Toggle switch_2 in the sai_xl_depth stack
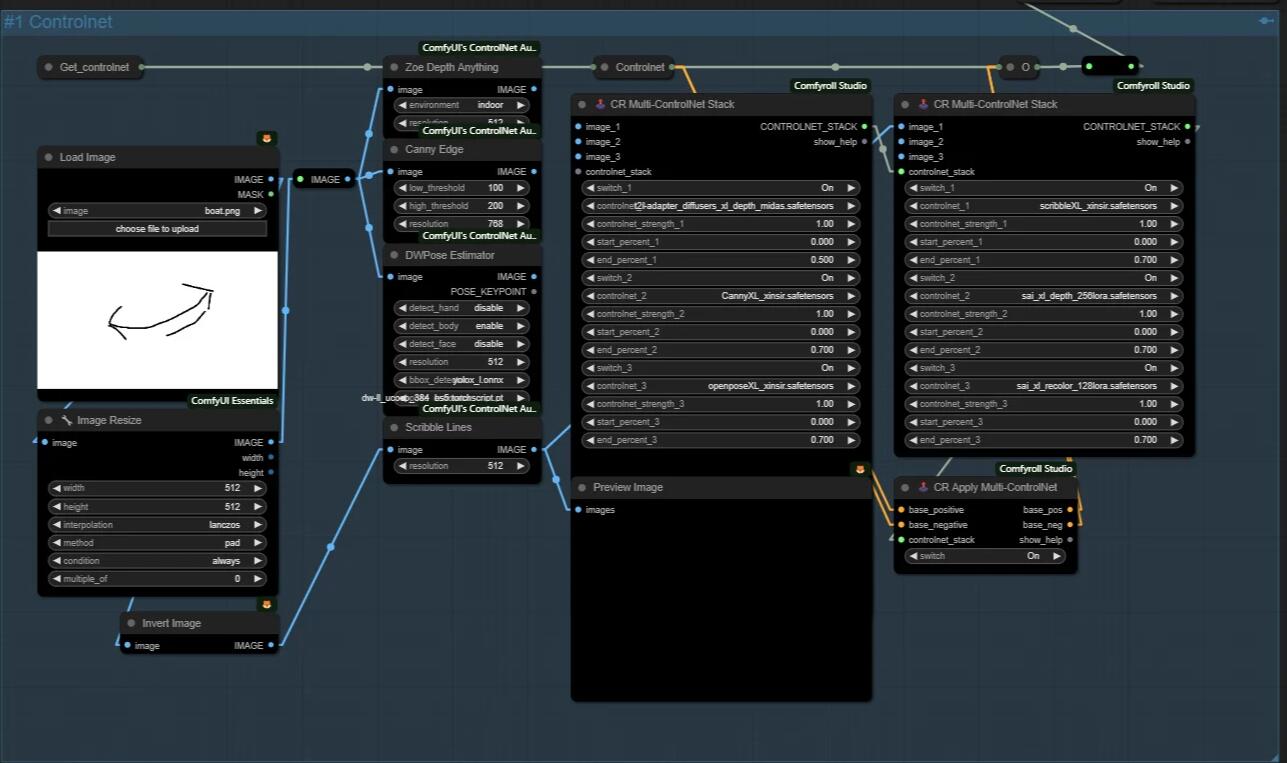Viewport: 1287px width, 763px height. [1044, 277]
